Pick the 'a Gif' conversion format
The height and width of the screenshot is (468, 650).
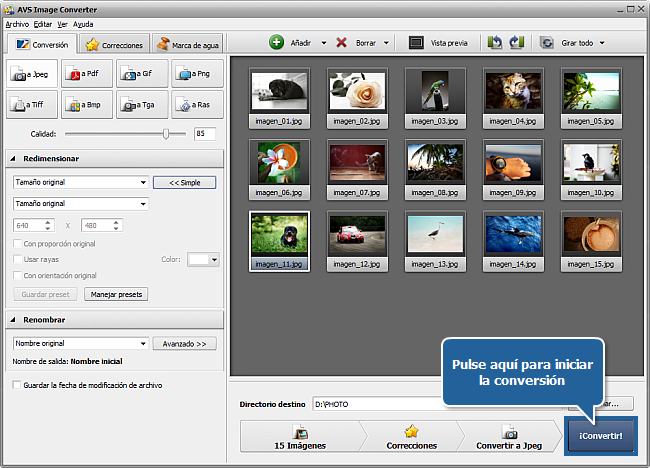(141, 73)
